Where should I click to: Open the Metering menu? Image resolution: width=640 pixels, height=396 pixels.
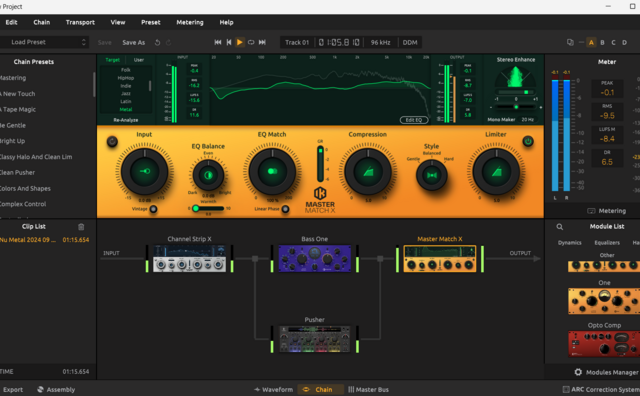click(190, 22)
